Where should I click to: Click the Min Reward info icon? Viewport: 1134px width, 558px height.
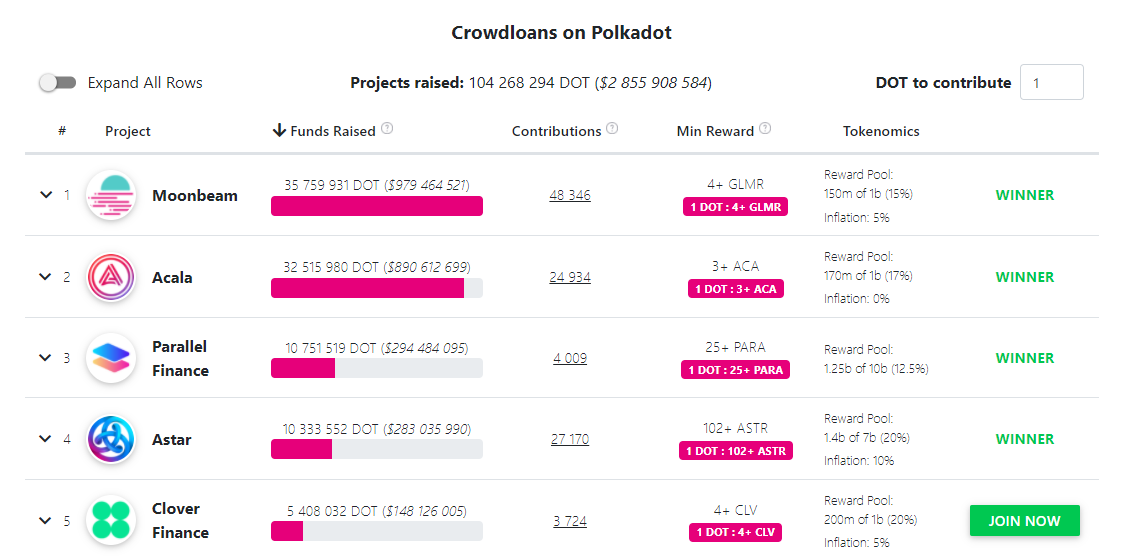pyautogui.click(x=765, y=129)
